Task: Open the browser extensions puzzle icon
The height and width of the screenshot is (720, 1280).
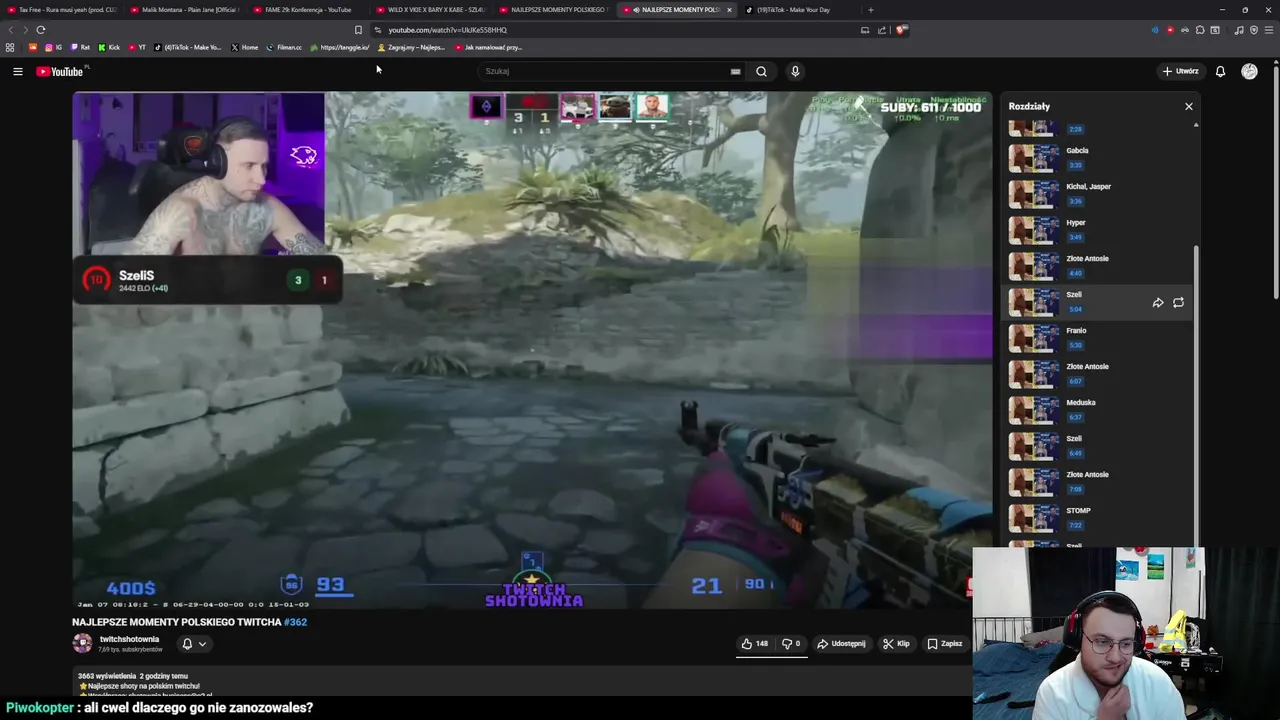Action: [1200, 30]
